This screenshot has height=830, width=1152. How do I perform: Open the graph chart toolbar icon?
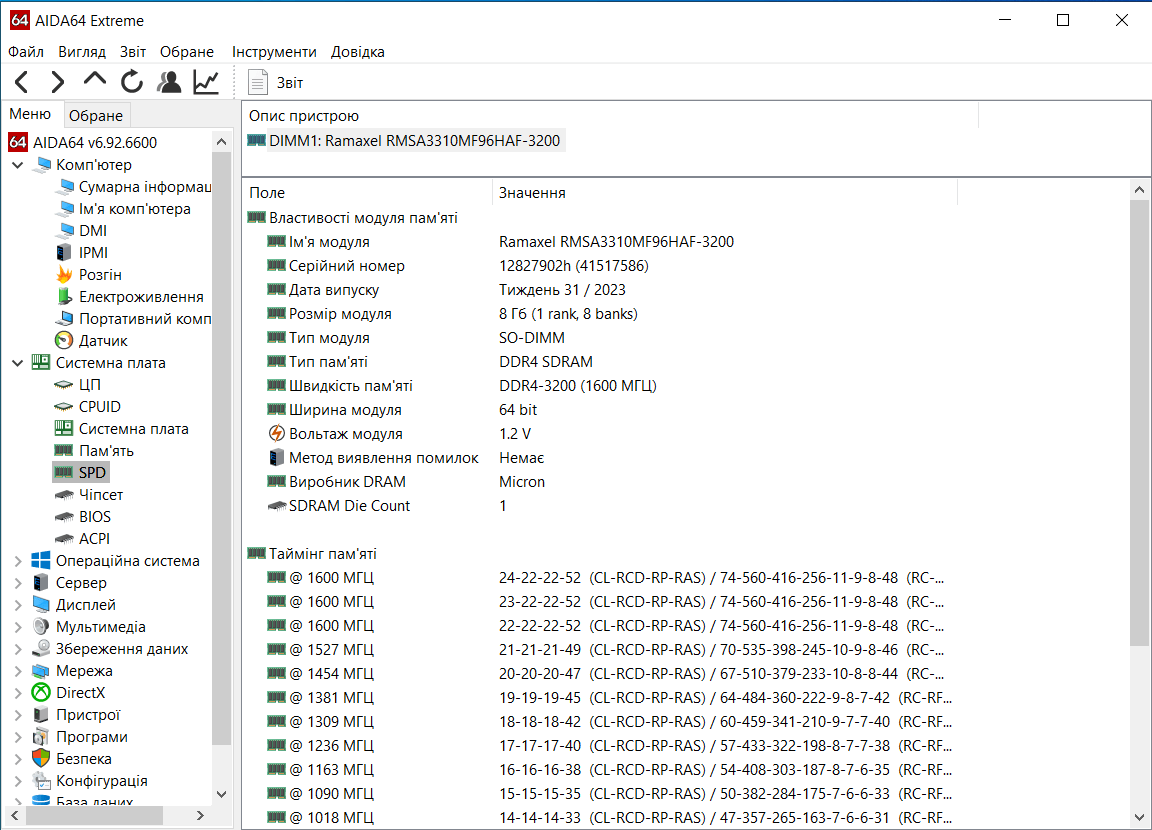pyautogui.click(x=206, y=82)
